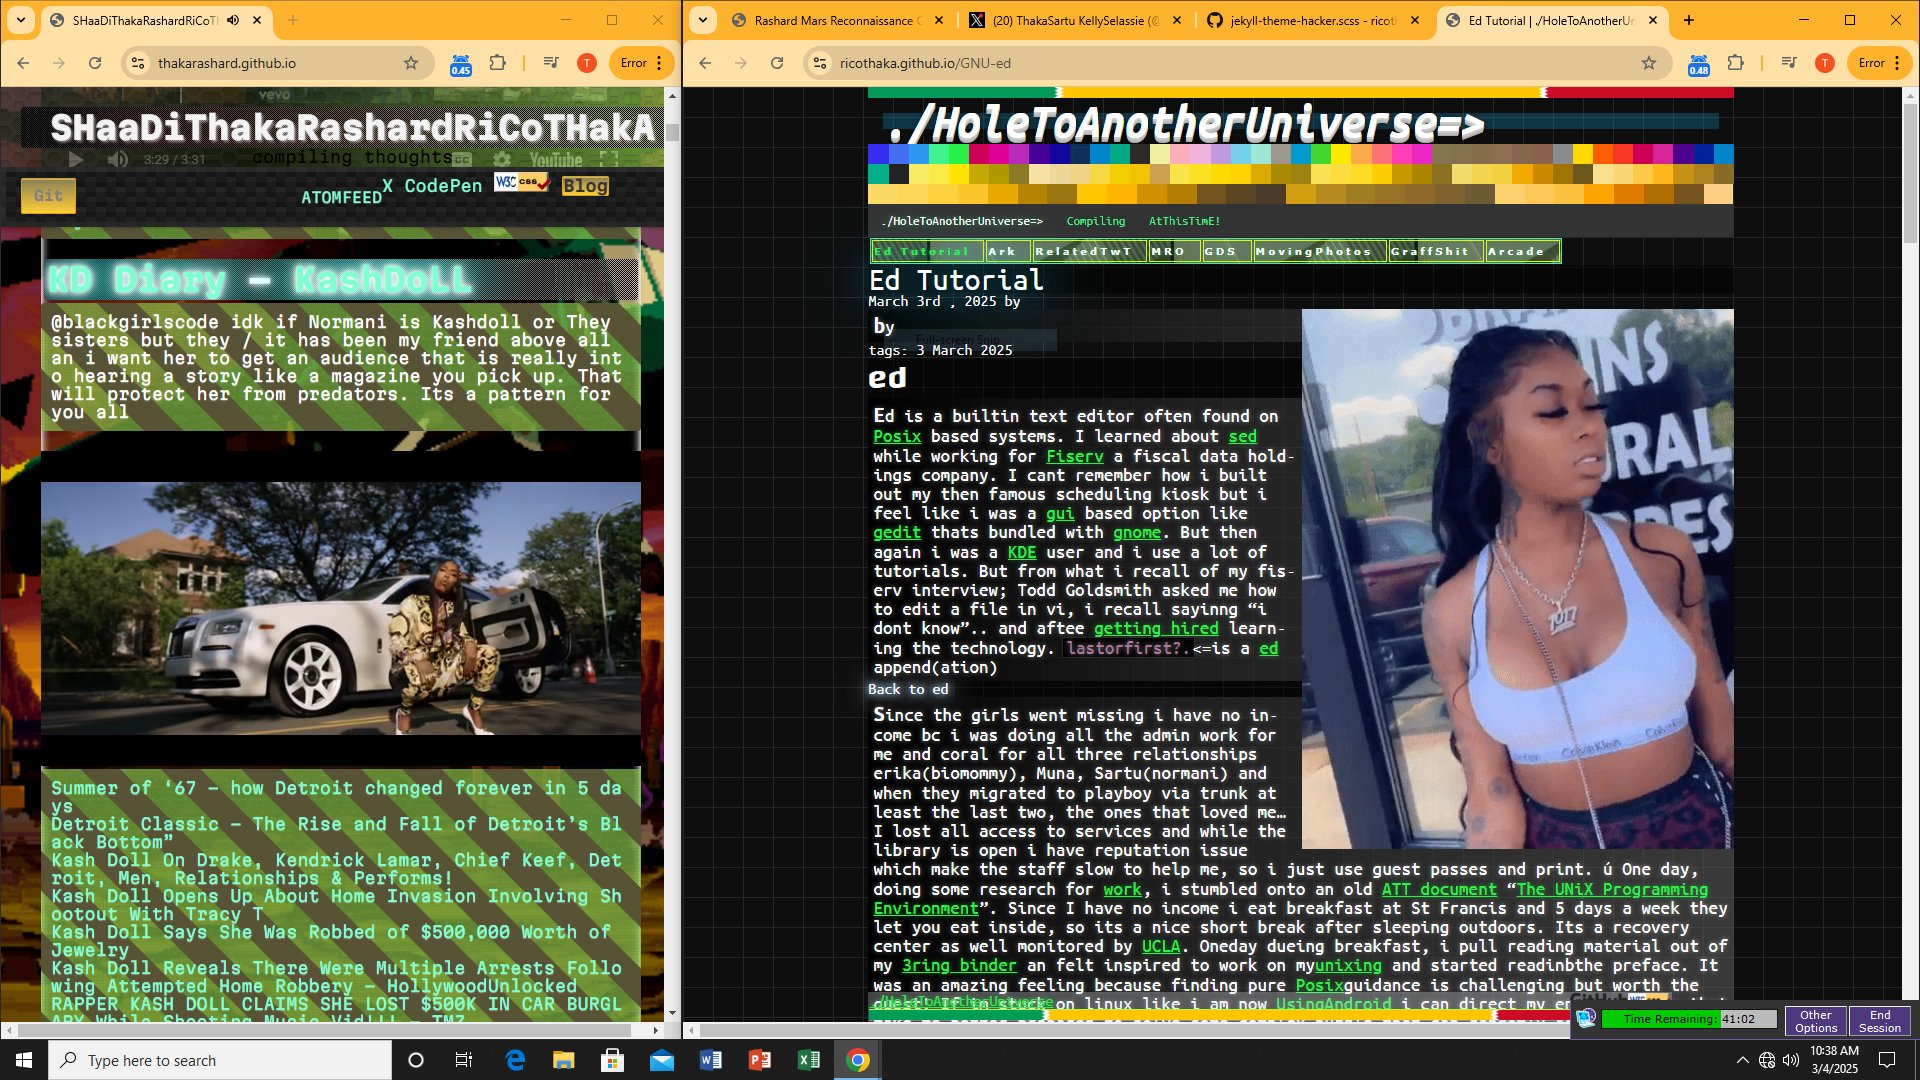This screenshot has height=1080, width=1920.
Task: Open the CodePen link
Action: coord(443,186)
